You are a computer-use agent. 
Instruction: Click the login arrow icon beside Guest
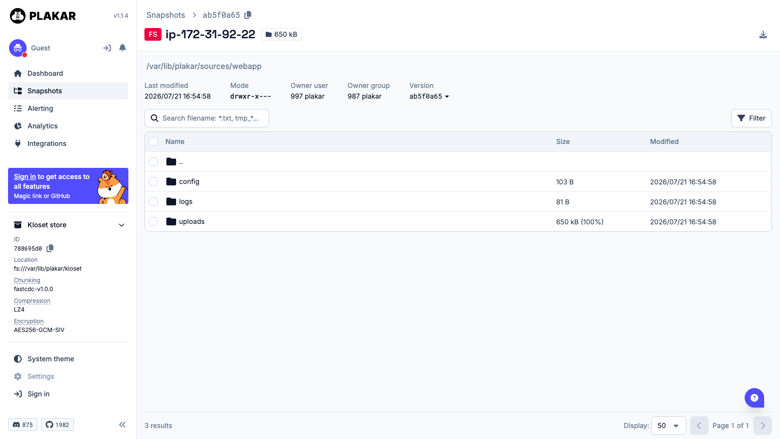[106, 48]
